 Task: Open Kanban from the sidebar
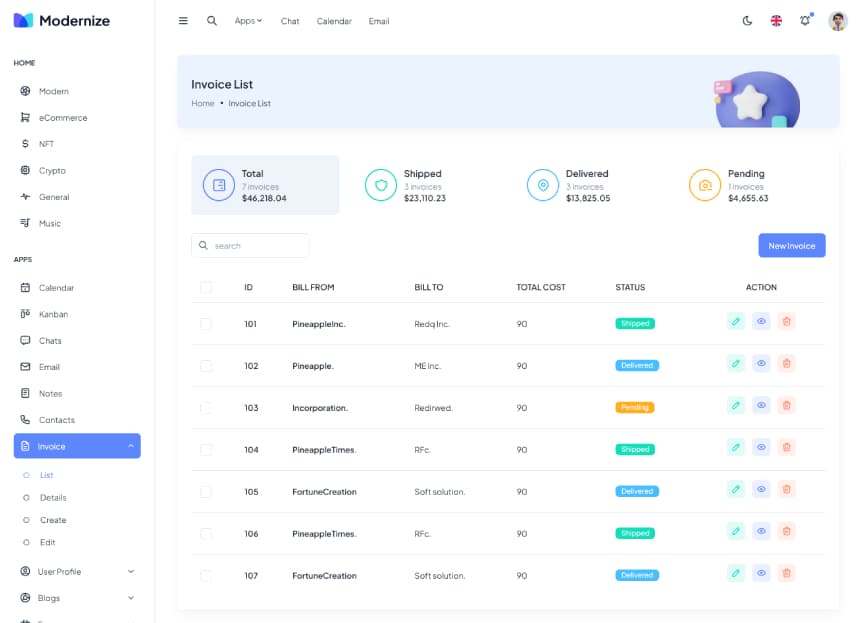point(53,314)
